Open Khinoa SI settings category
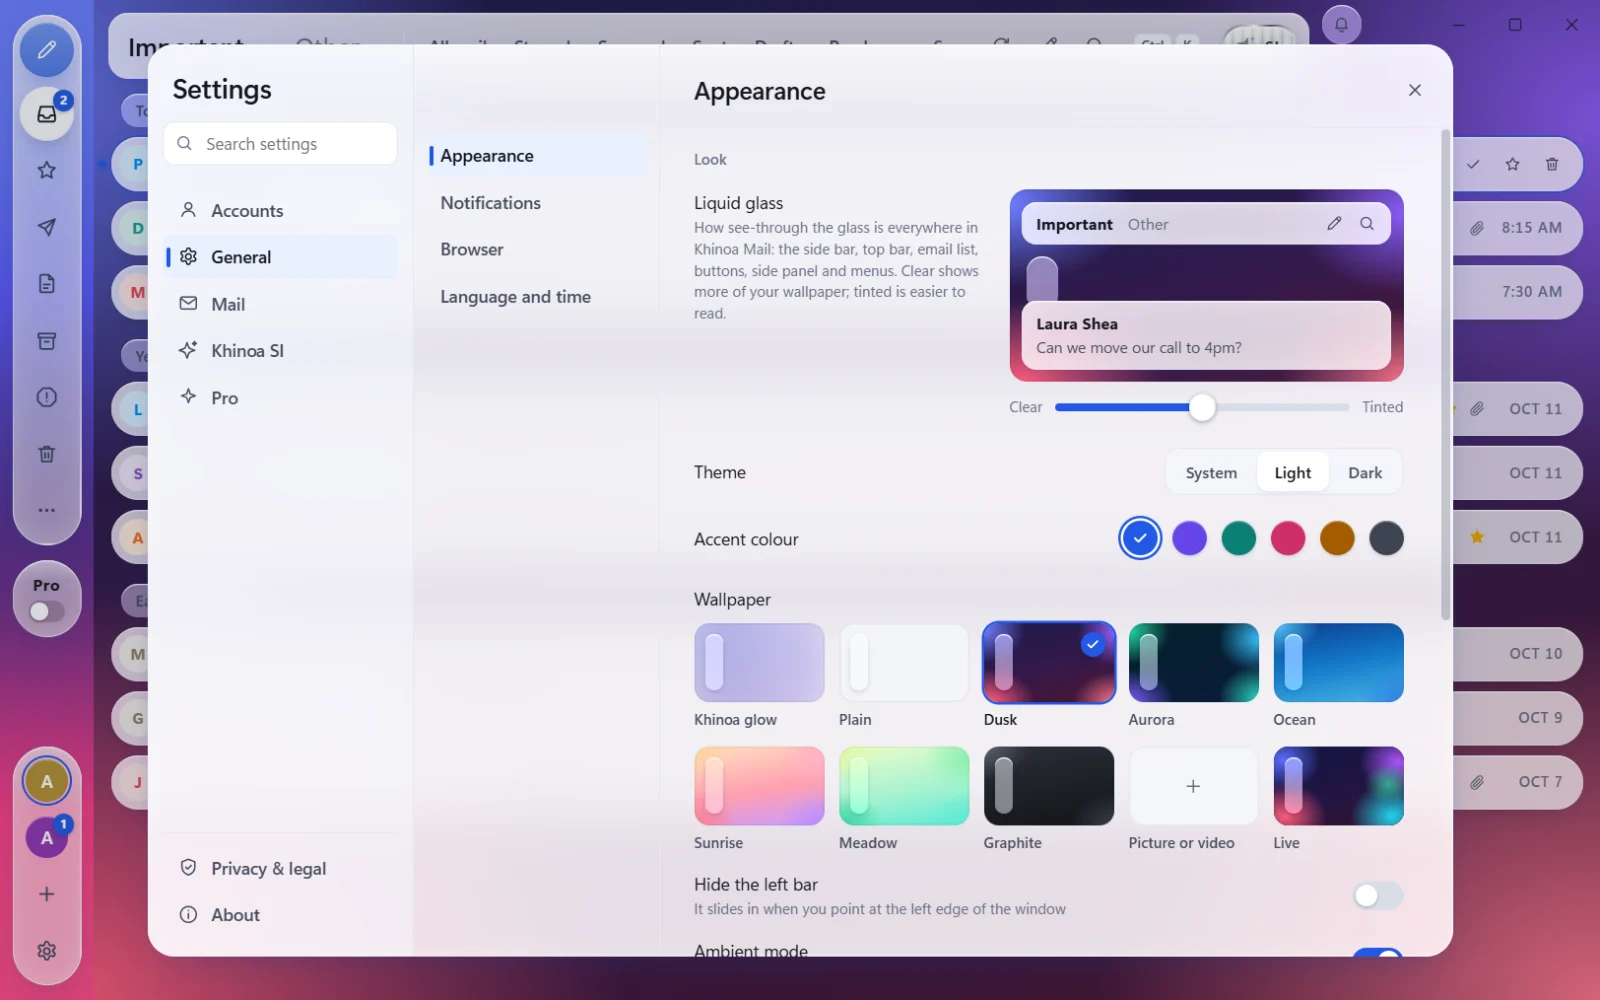Image resolution: width=1600 pixels, height=1000 pixels. pos(281,351)
